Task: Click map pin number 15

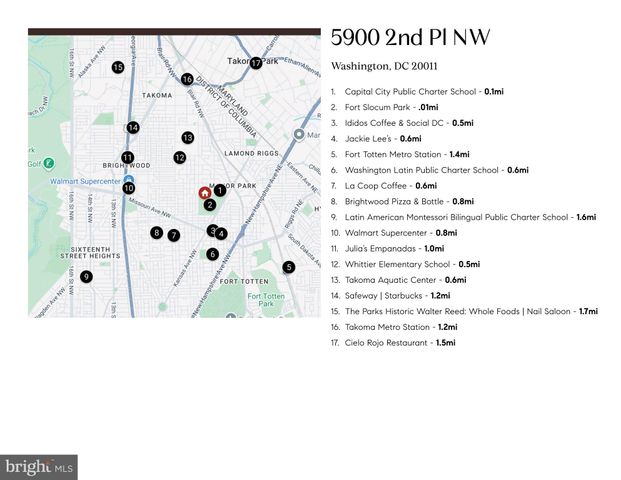Action: click(x=118, y=68)
